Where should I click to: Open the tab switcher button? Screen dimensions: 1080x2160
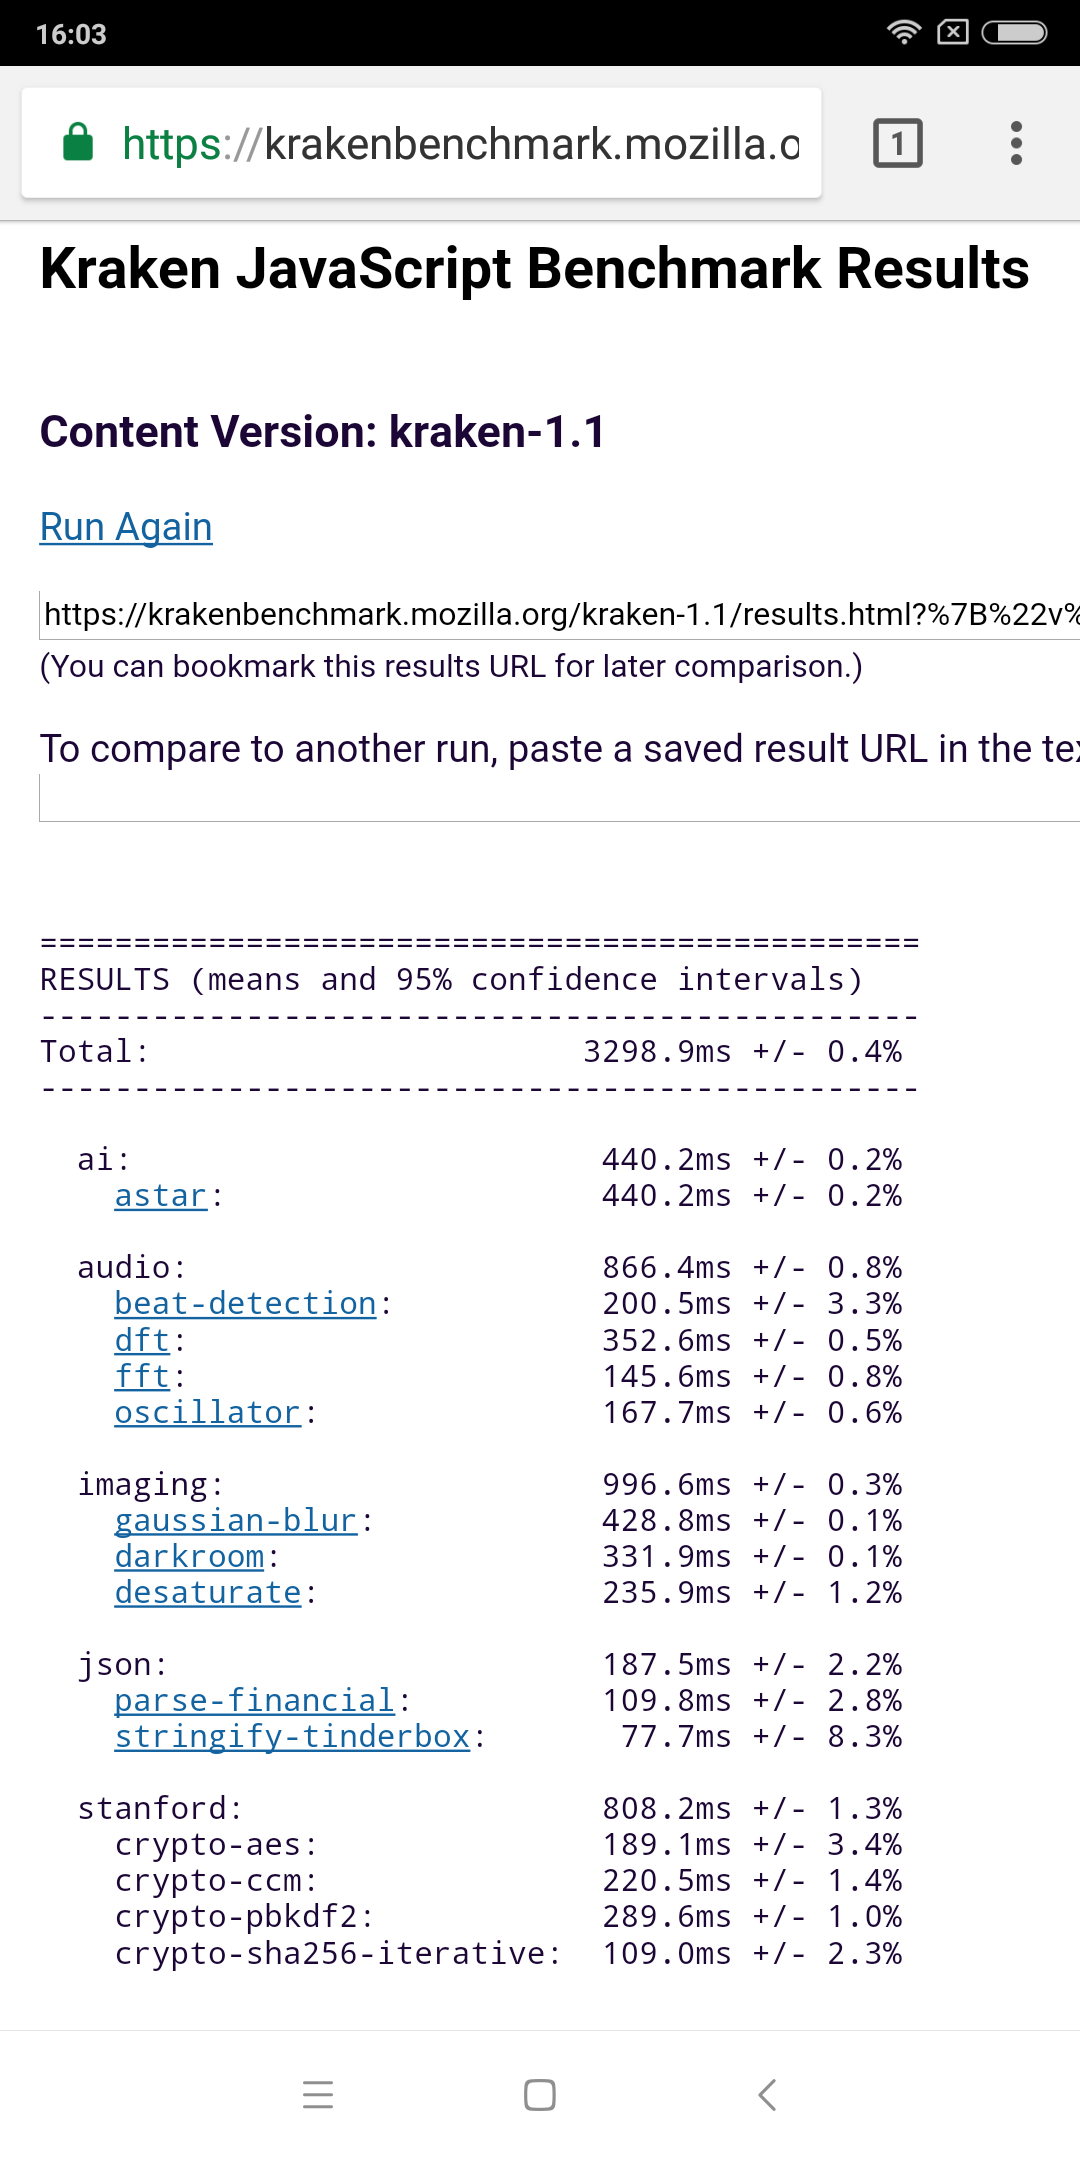point(897,143)
